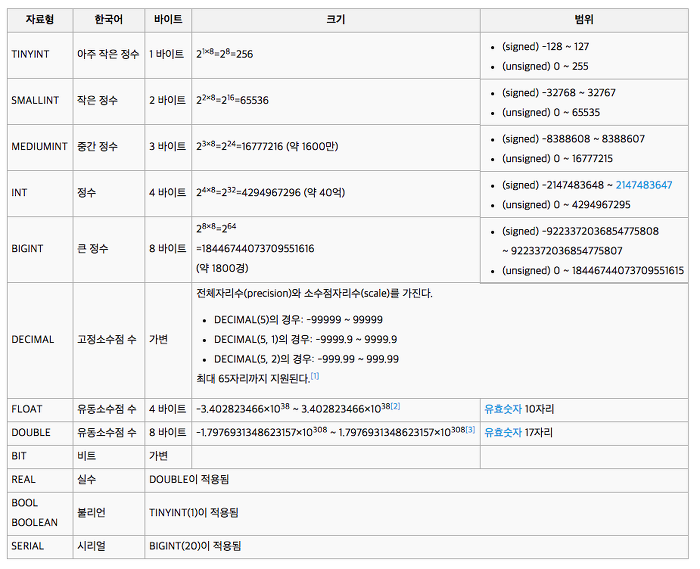Select the BIT cell
This screenshot has height=569, width=700.
pos(40,456)
